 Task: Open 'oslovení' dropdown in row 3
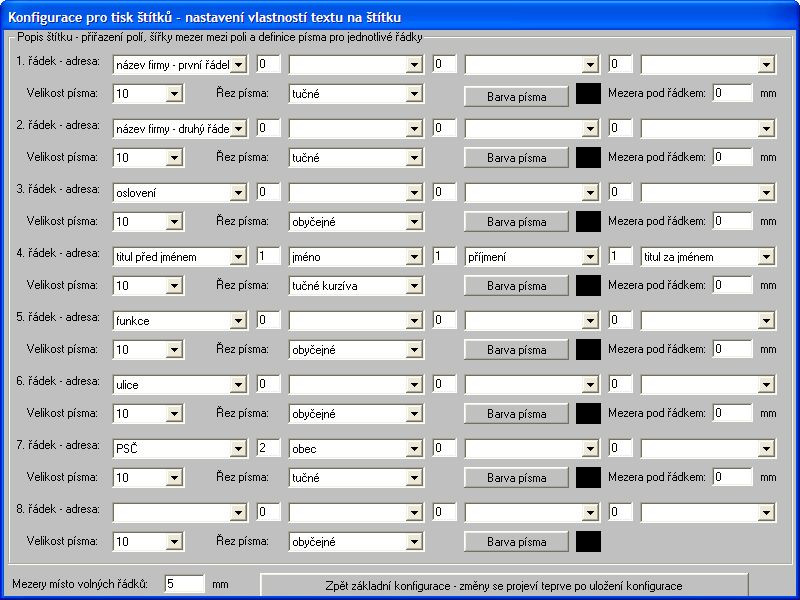[180, 193]
